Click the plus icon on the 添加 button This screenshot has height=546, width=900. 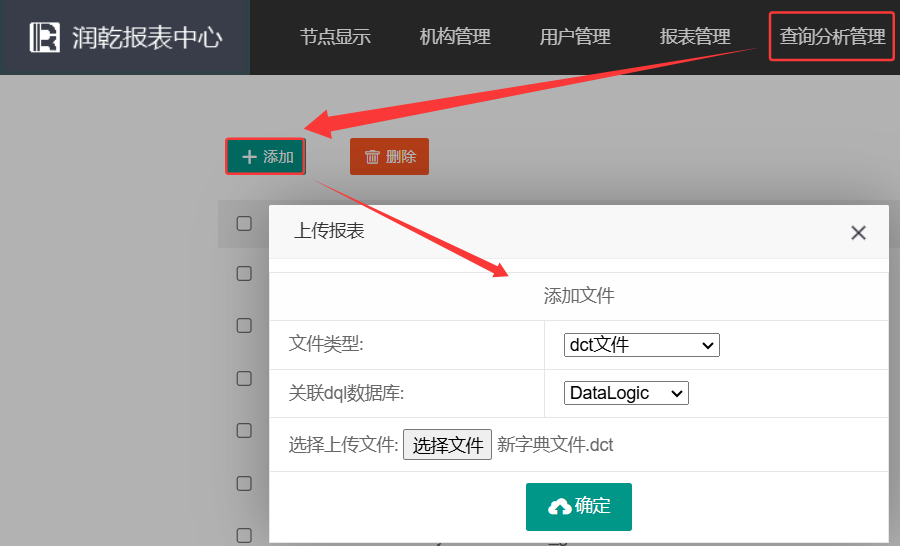[x=250, y=157]
